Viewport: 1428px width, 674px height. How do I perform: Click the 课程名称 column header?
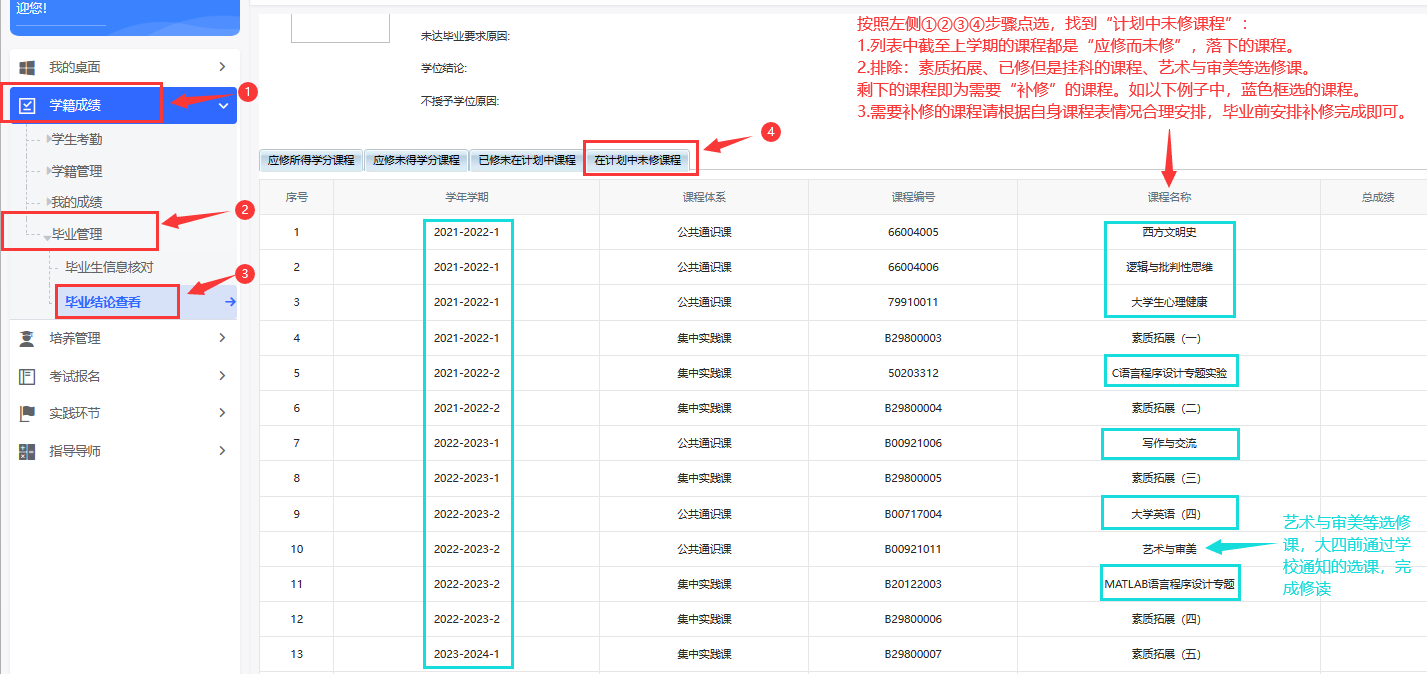tap(1169, 197)
